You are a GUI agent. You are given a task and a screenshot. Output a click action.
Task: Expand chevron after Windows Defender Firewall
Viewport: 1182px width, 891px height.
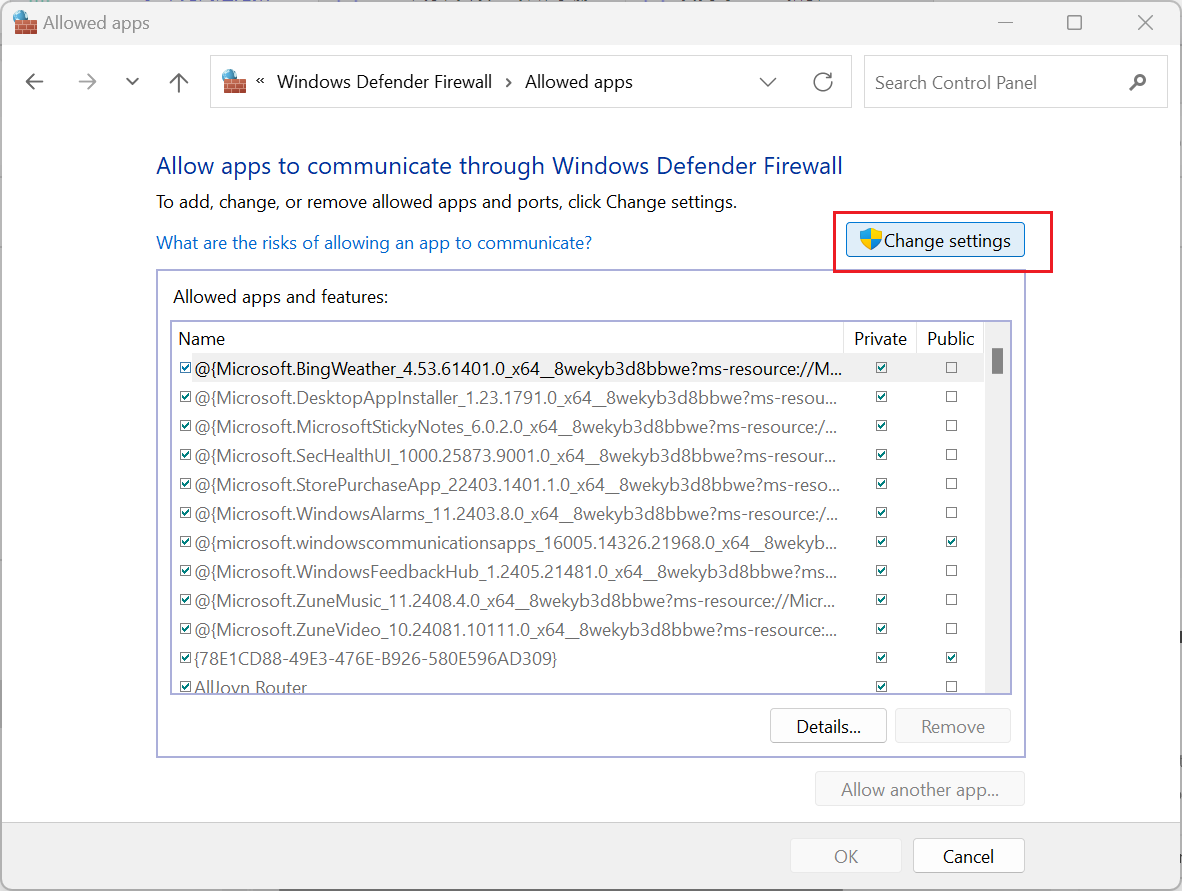pyautogui.click(x=509, y=82)
